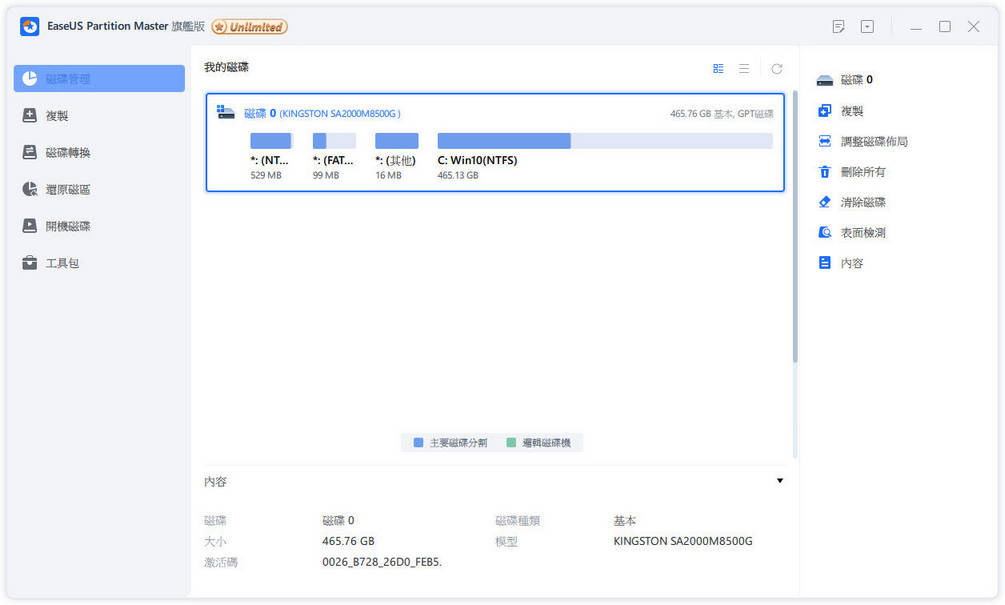Expand the title bar dropdown arrow button
The width and height of the screenshot is (1005, 605).
(866, 26)
